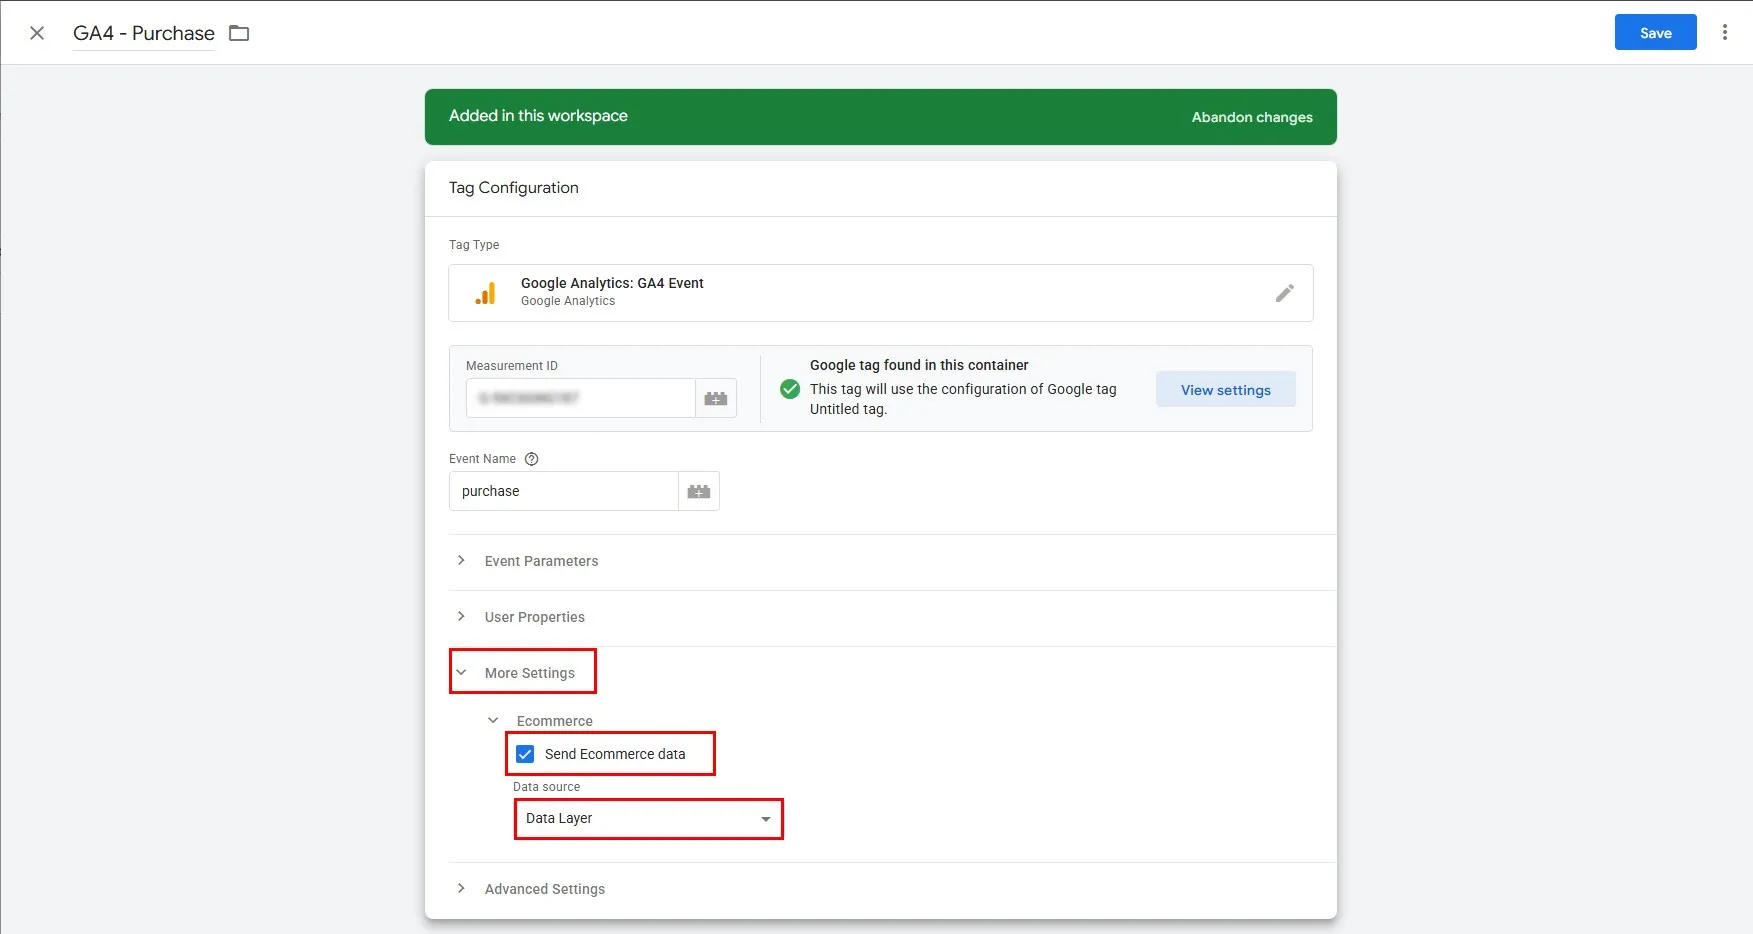Select Google Analytics: GA4 Event tag type
The image size is (1753, 934).
click(880, 293)
